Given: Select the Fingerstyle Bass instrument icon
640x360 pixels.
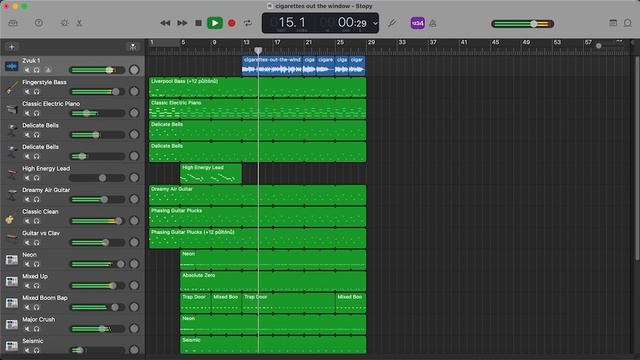Looking at the screenshot, I should pyautogui.click(x=11, y=87).
